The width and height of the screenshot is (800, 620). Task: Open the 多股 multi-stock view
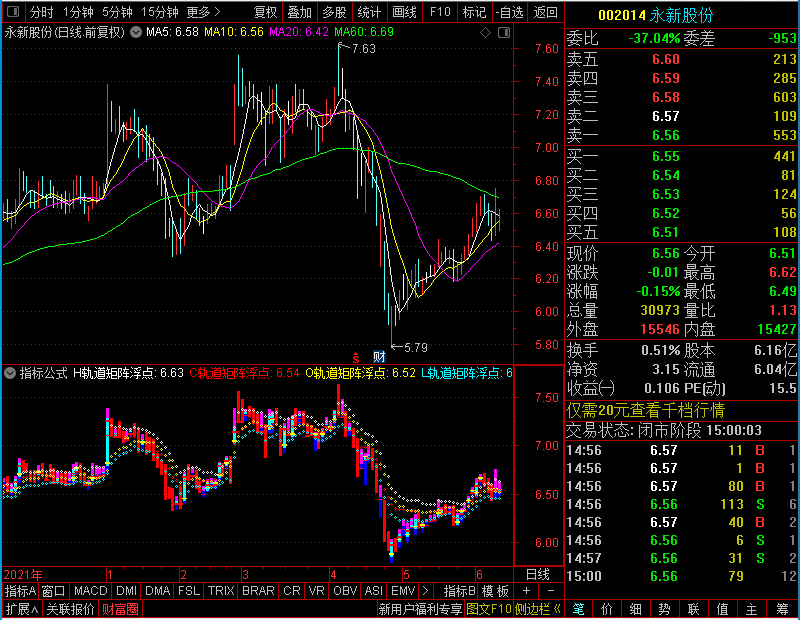point(334,12)
